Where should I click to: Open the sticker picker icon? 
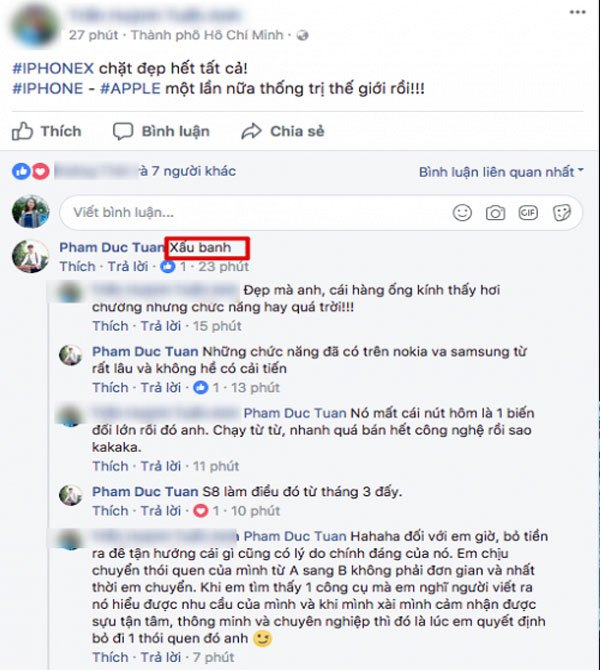point(562,213)
